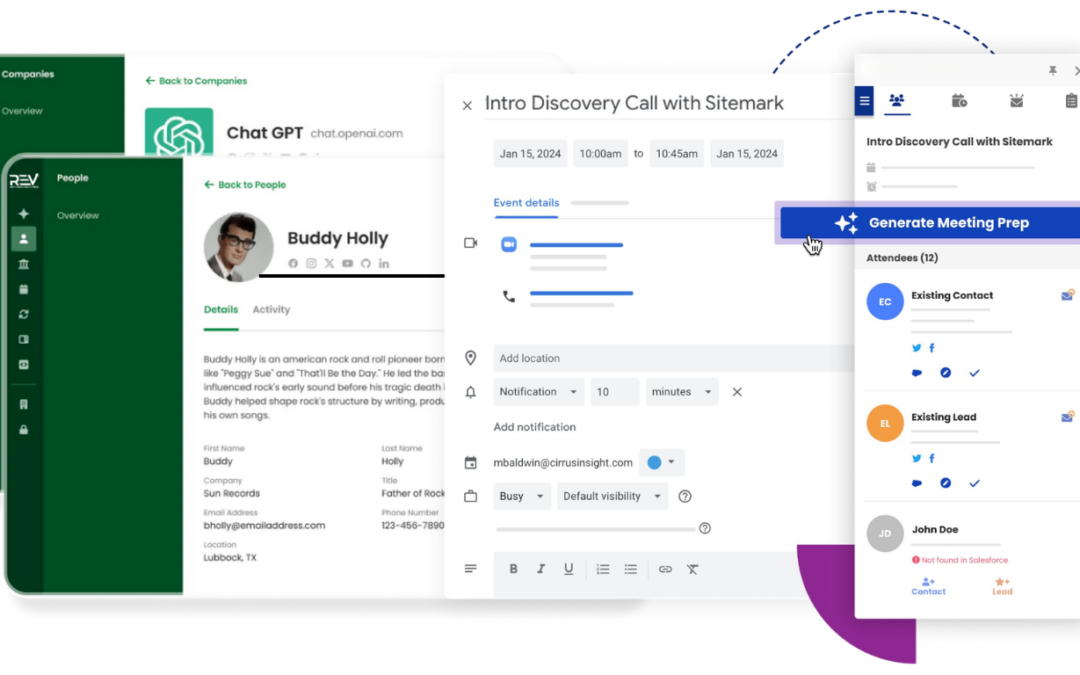Go Back to People

click(x=245, y=185)
